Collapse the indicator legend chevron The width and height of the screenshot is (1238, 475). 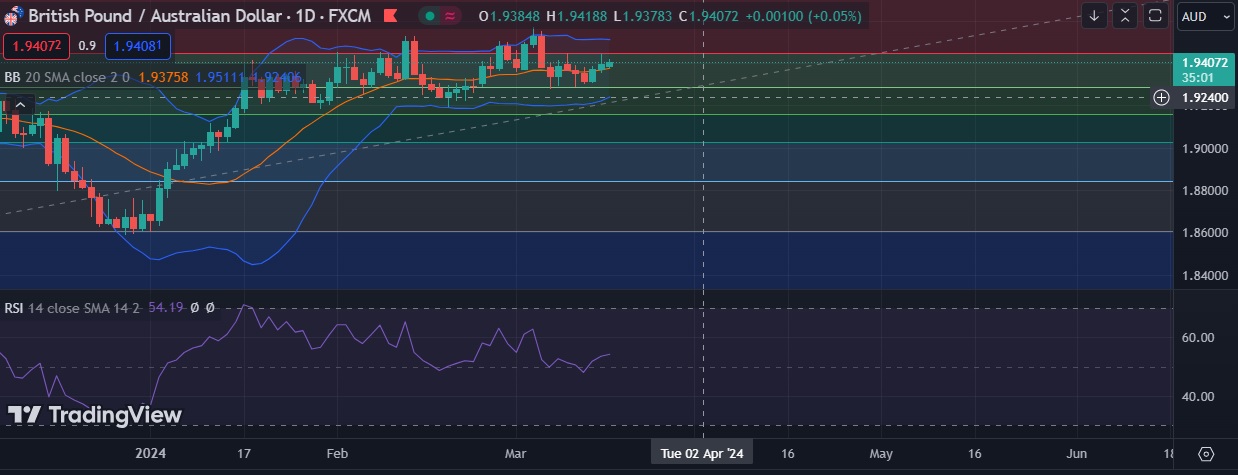click(x=20, y=103)
